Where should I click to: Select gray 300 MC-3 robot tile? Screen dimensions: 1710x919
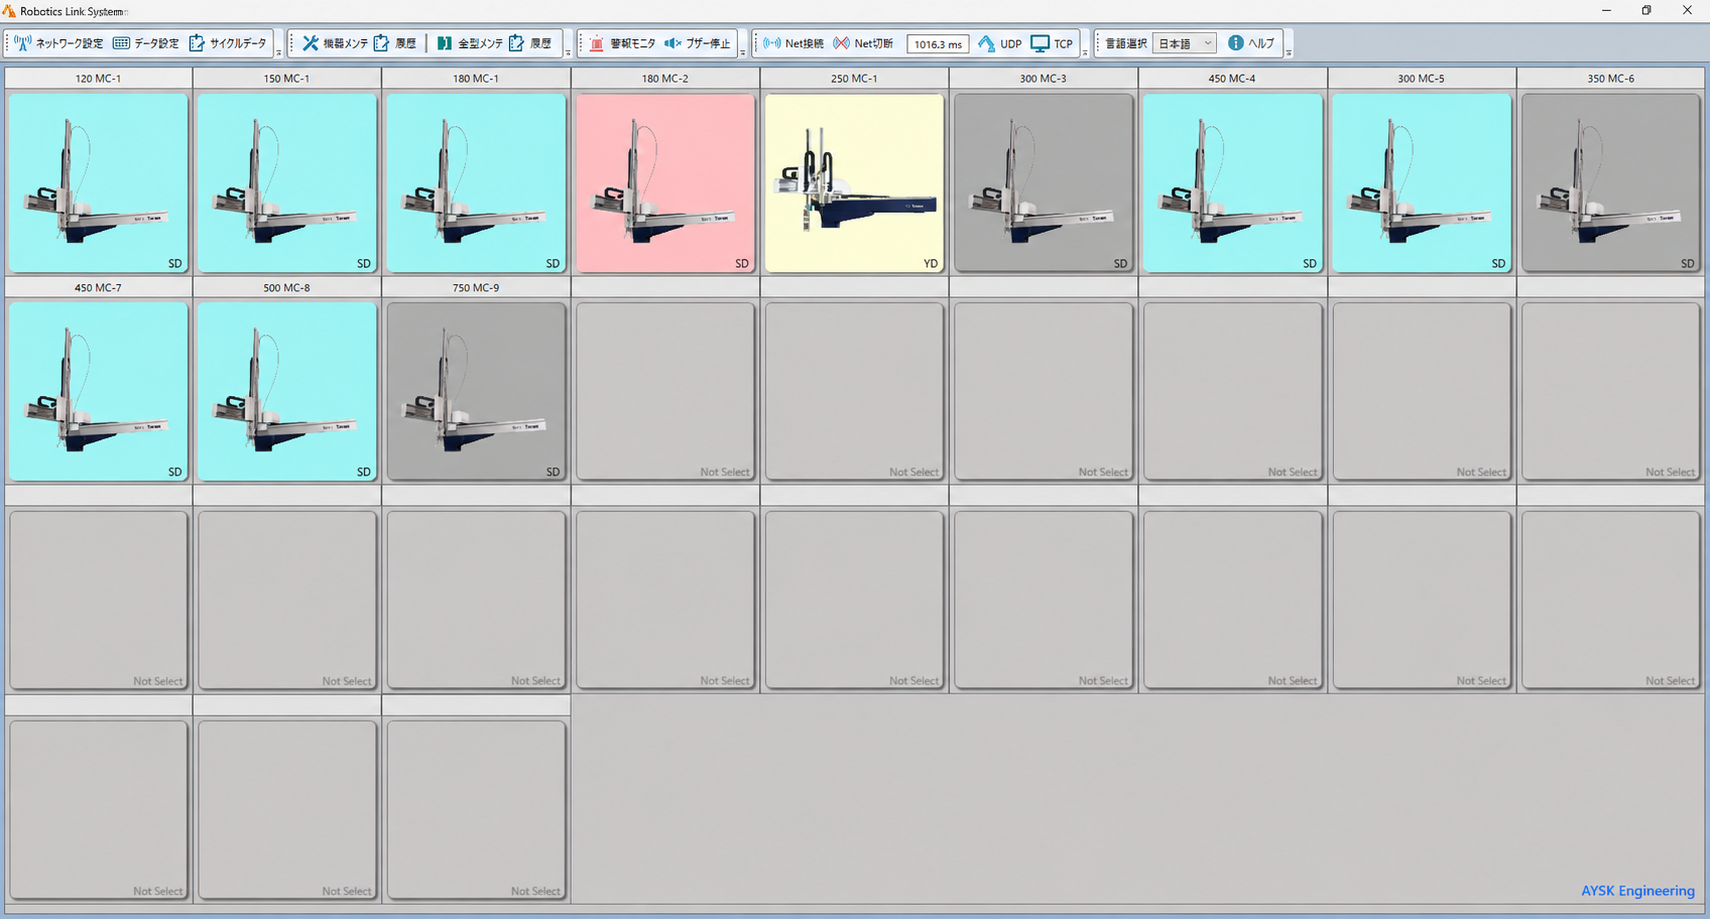(x=1043, y=183)
